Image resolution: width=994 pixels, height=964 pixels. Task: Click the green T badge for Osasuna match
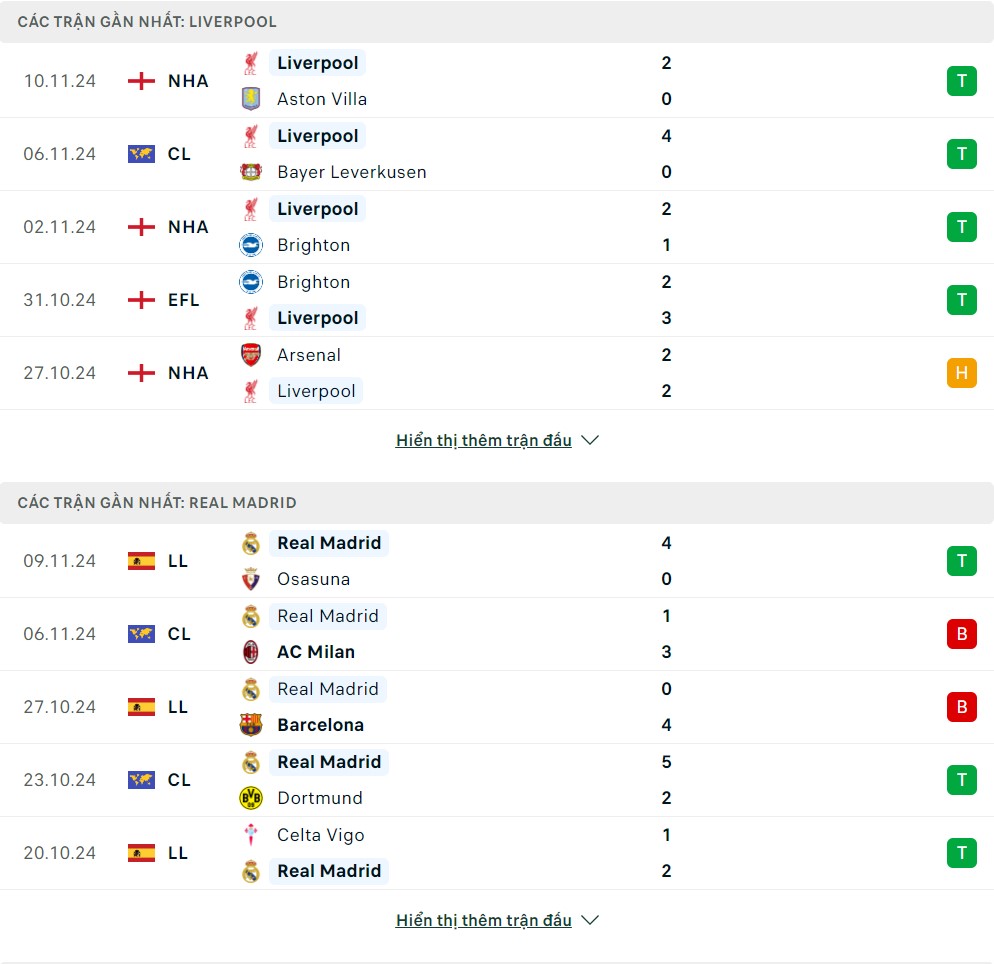(x=961, y=561)
